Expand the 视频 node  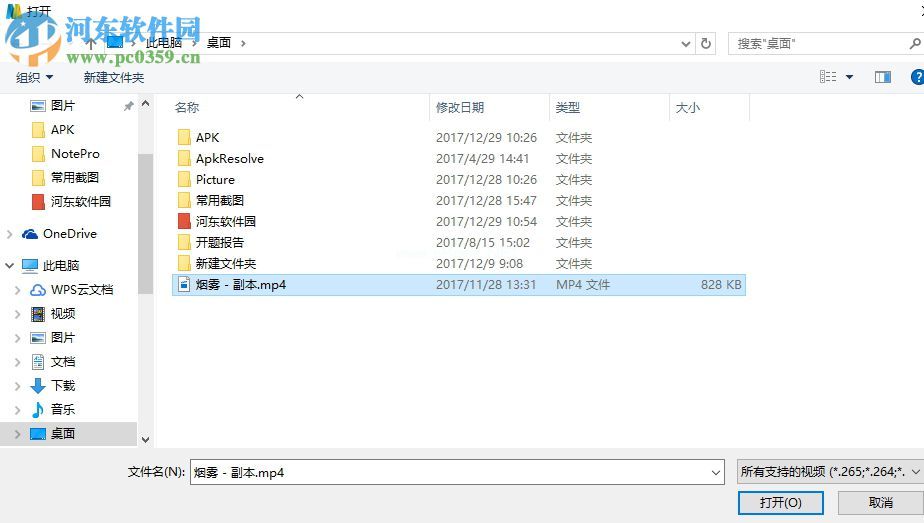tap(17, 314)
